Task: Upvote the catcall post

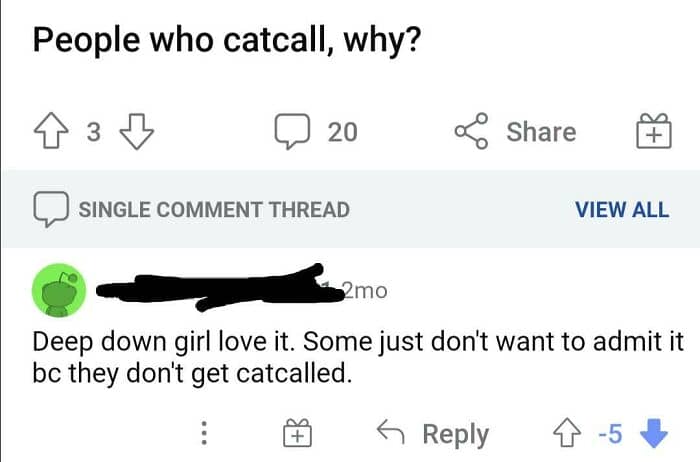Action: pos(50,132)
